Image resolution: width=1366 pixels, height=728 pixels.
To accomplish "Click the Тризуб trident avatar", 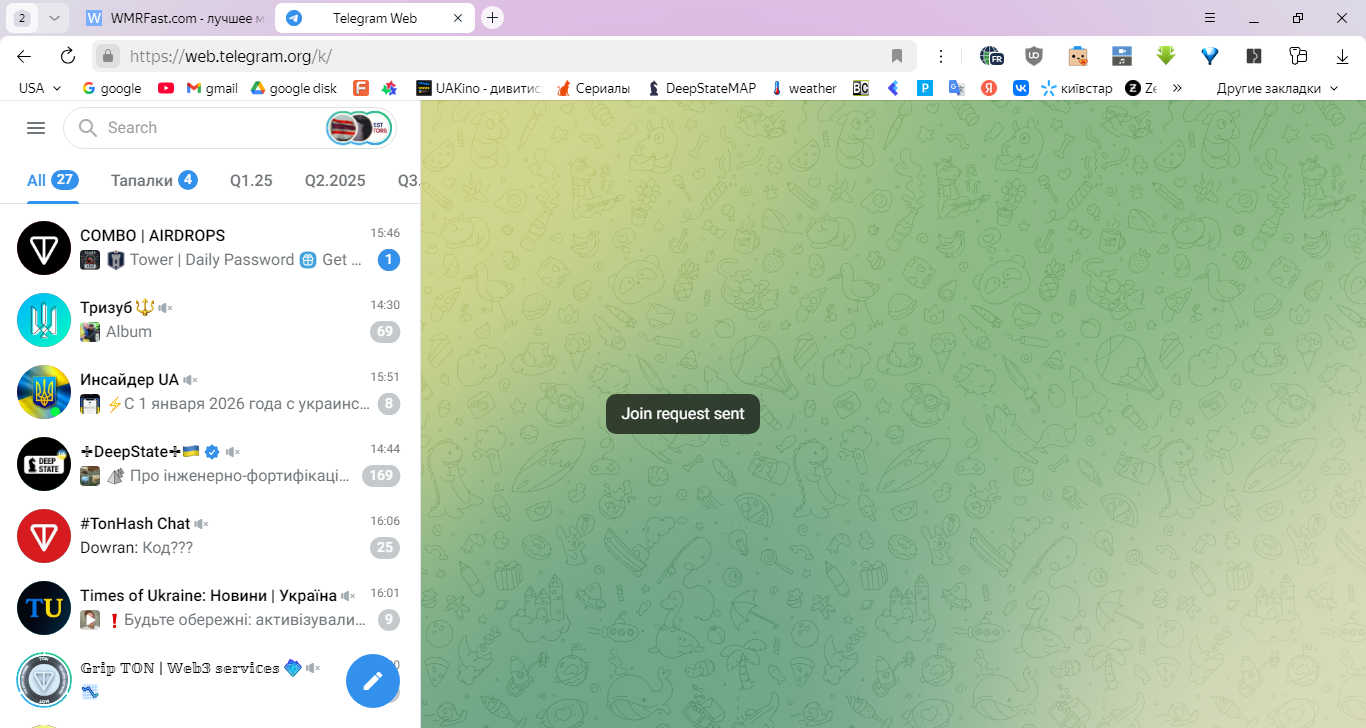I will (44, 320).
